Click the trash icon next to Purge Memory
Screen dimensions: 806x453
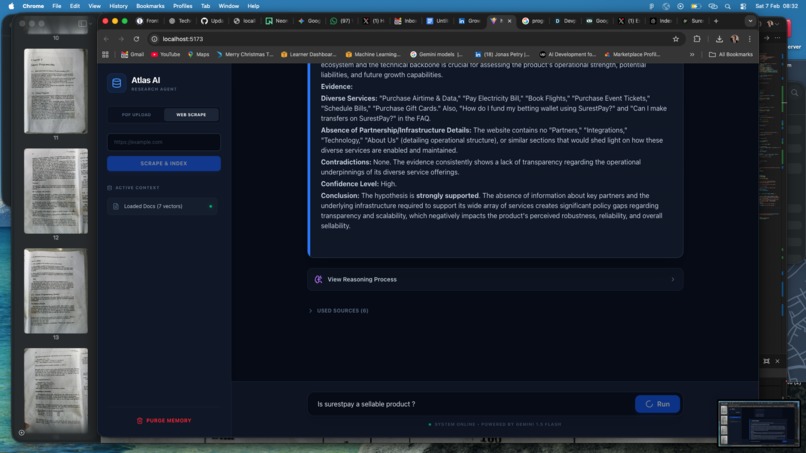pos(139,421)
